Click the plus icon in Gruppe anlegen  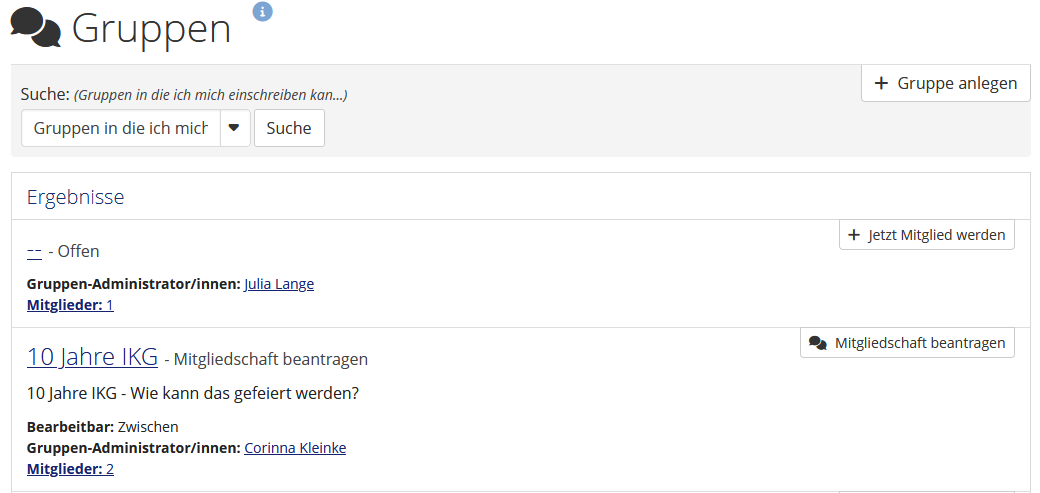click(x=881, y=84)
